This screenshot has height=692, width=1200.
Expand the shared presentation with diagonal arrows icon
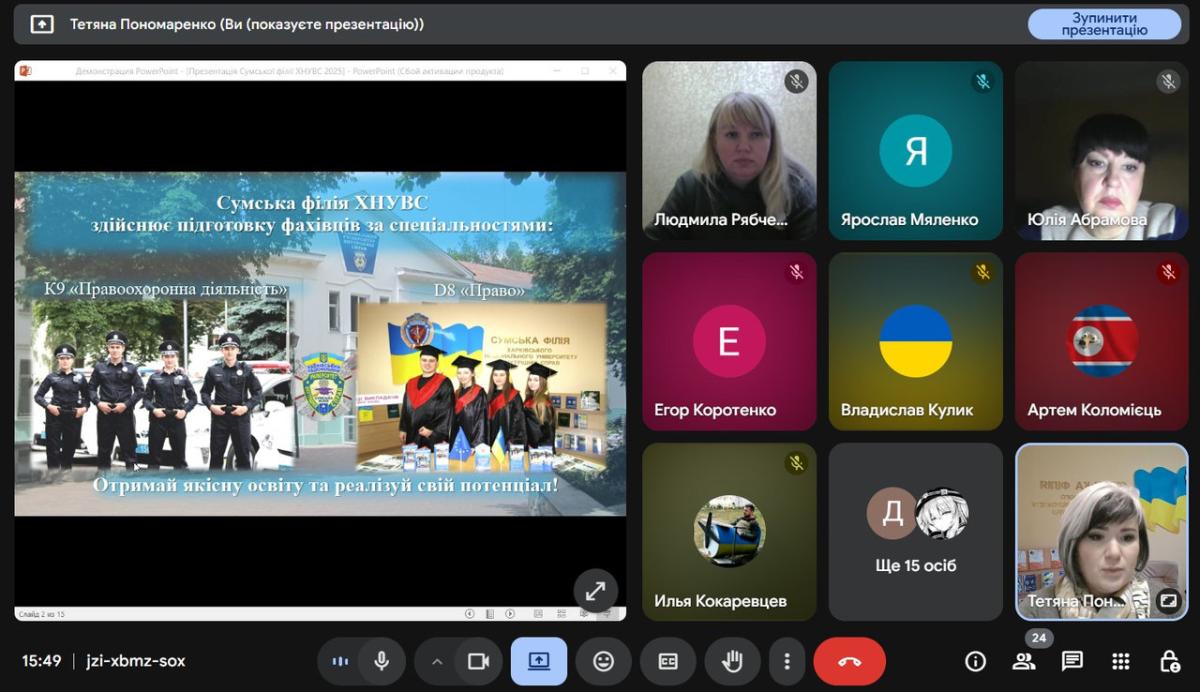[x=595, y=590]
